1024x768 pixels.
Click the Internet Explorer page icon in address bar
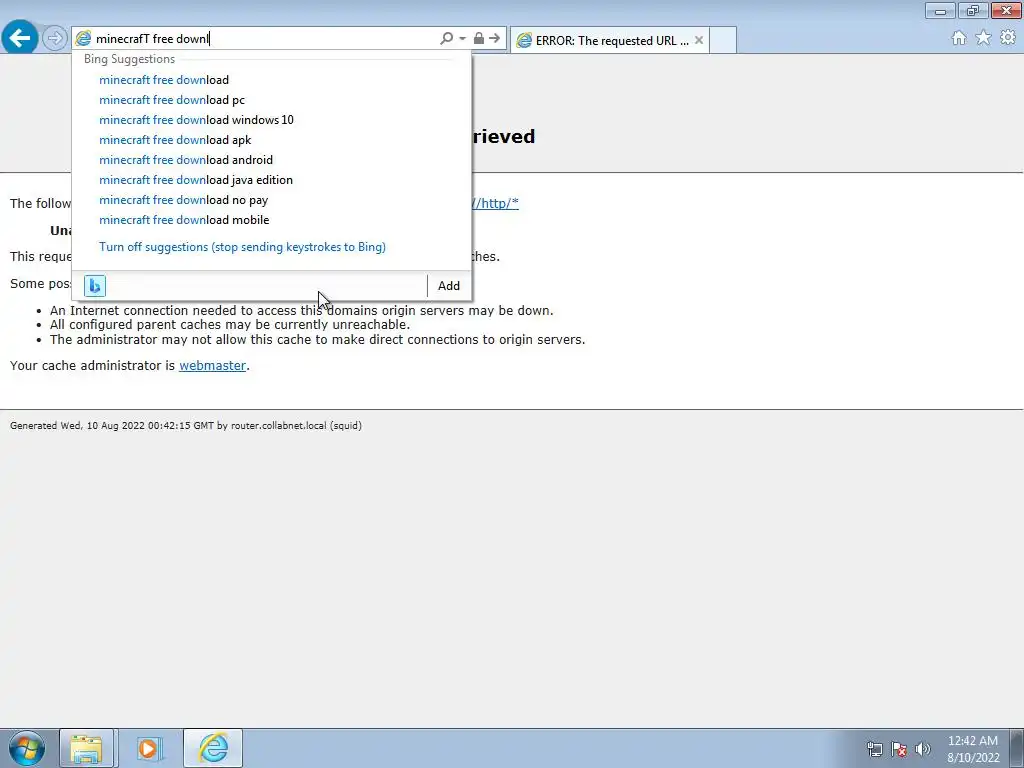coord(83,39)
